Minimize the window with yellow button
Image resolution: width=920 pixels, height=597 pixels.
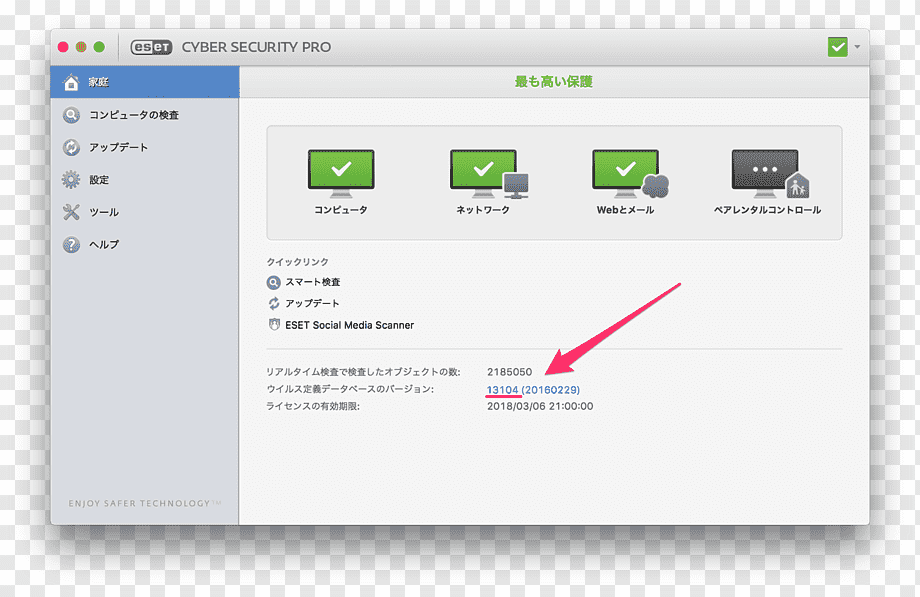[x=81, y=47]
